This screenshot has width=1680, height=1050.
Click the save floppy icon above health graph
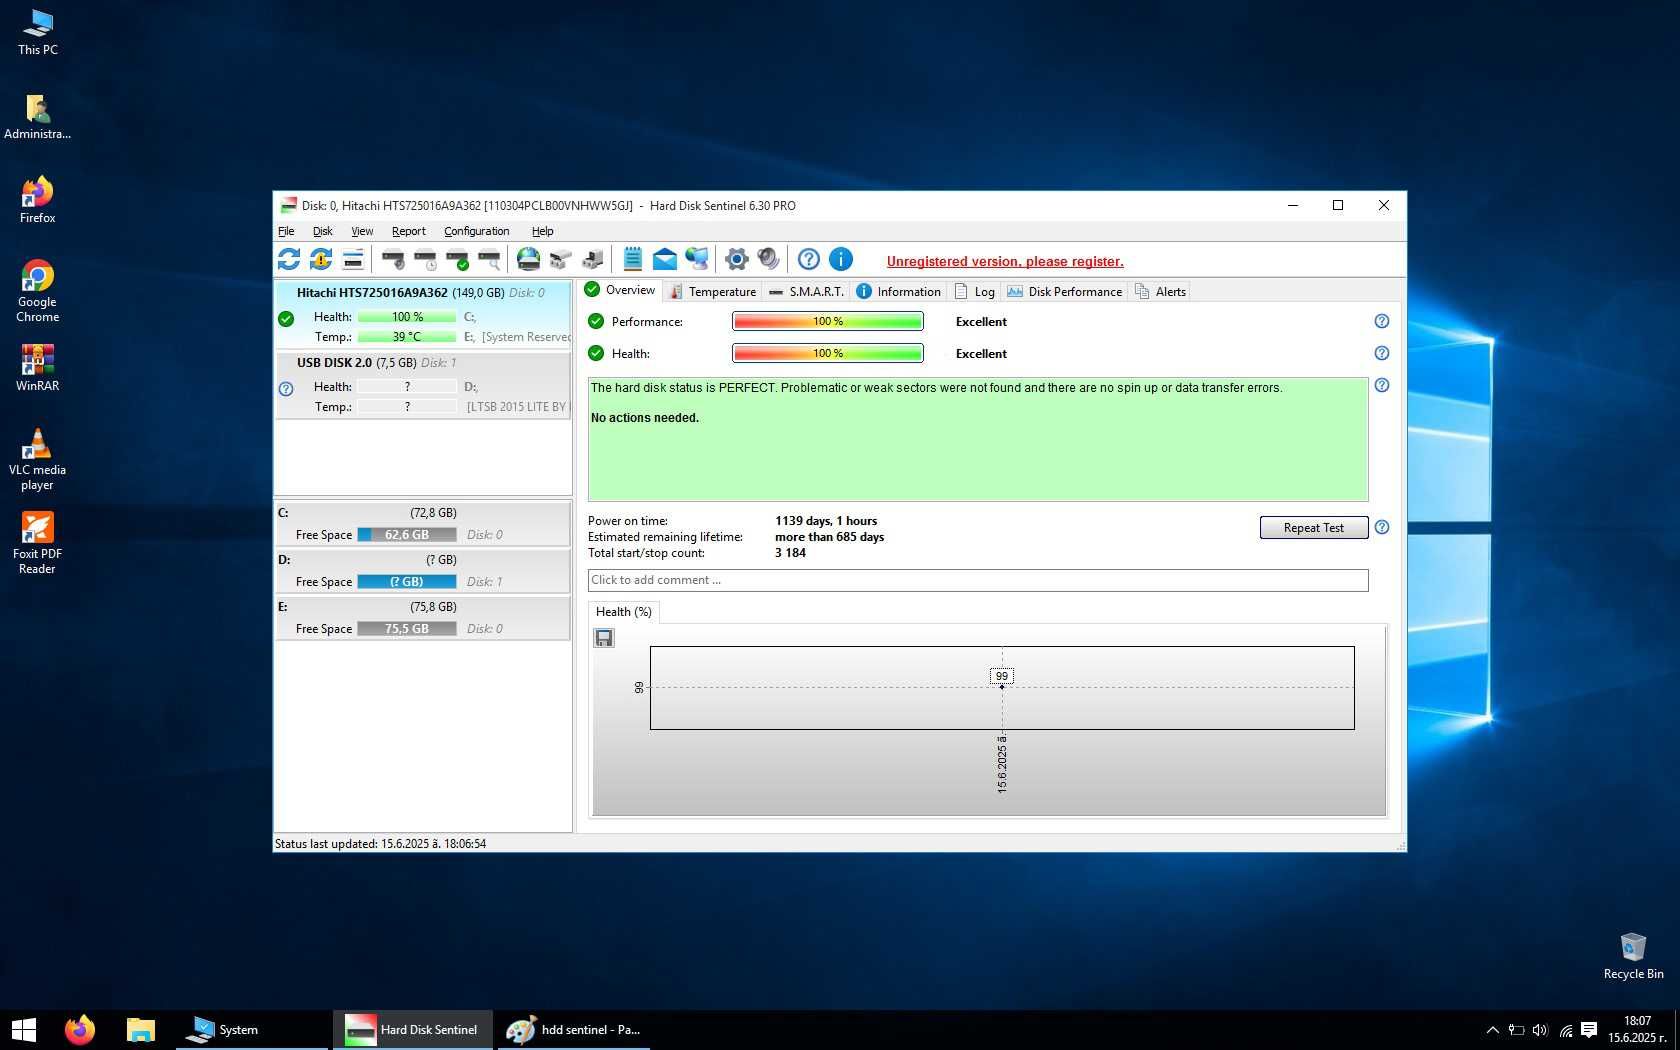click(x=604, y=638)
